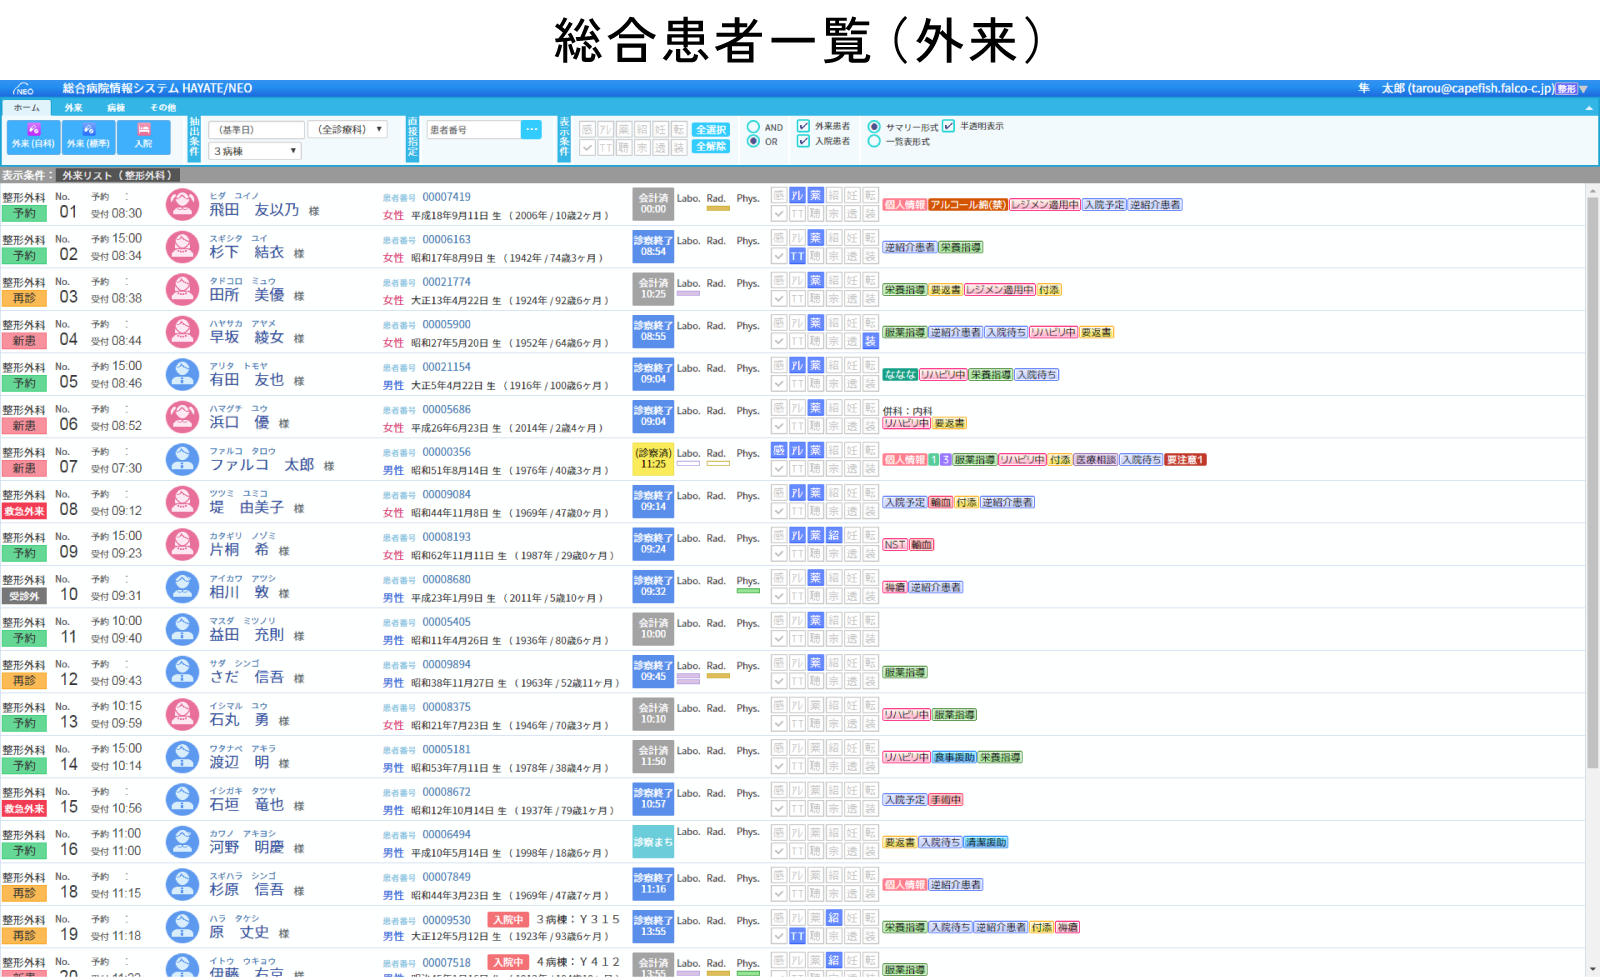Click the 診察まち status button for 河野 明慶
The height and width of the screenshot is (980, 1600).
[653, 841]
